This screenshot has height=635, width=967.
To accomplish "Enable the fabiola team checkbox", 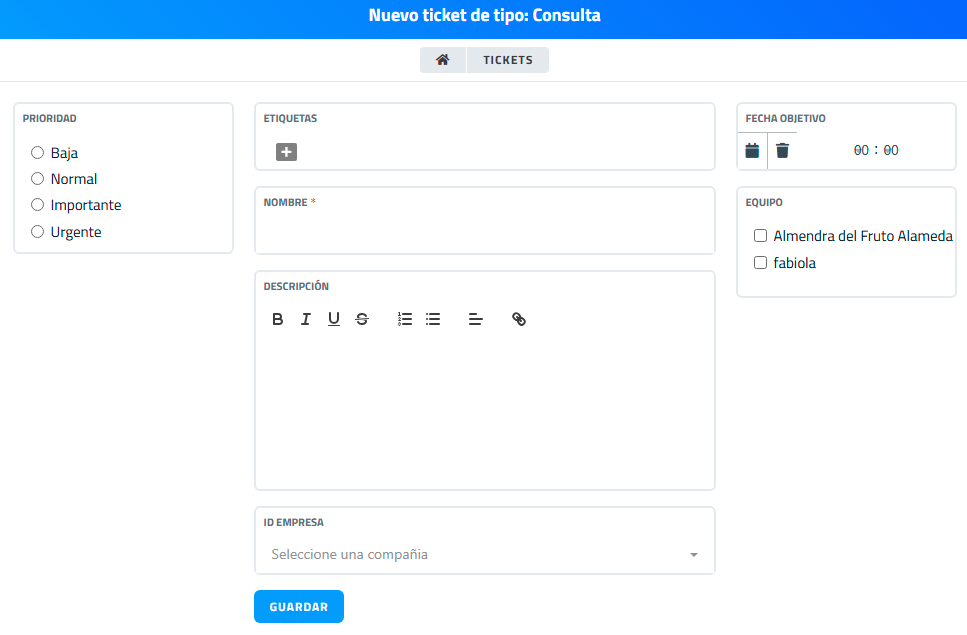I will [760, 263].
